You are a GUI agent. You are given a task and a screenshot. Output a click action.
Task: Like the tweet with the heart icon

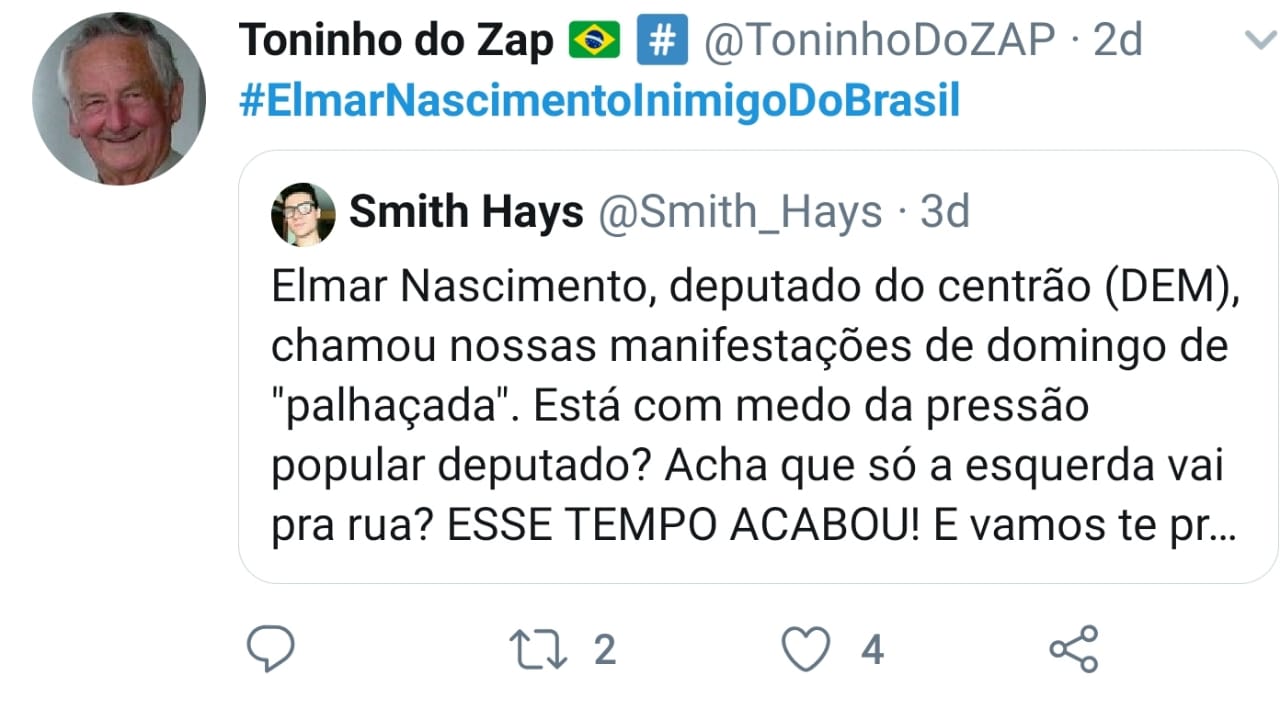805,650
